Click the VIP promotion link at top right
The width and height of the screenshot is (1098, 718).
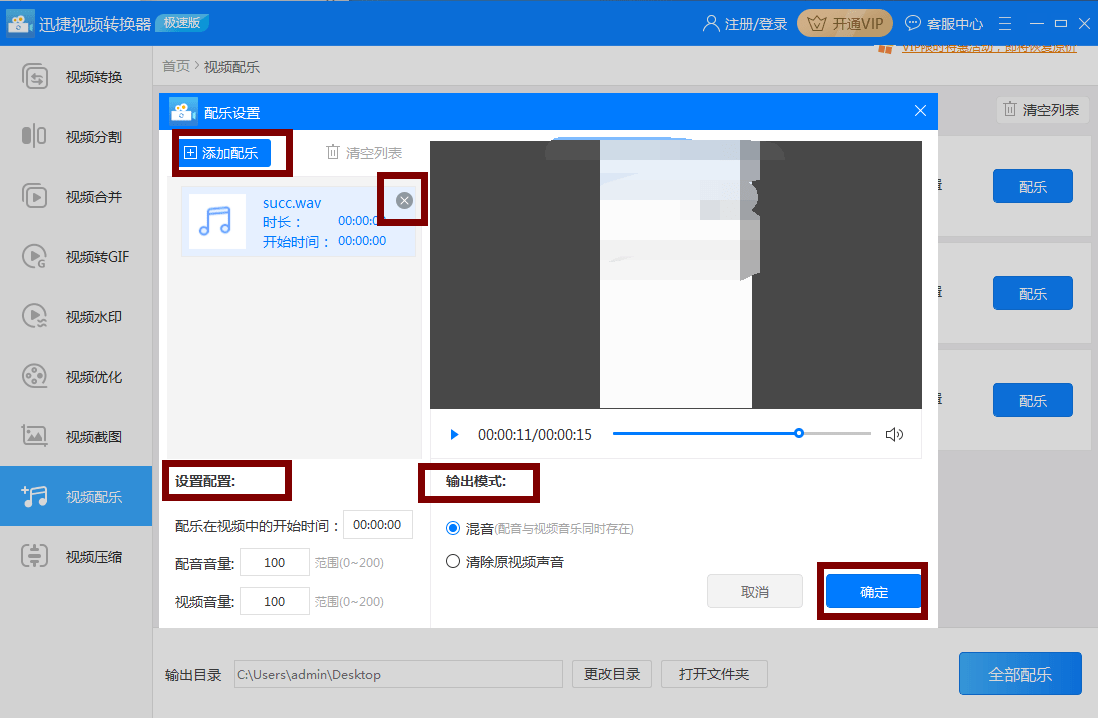pos(988,48)
